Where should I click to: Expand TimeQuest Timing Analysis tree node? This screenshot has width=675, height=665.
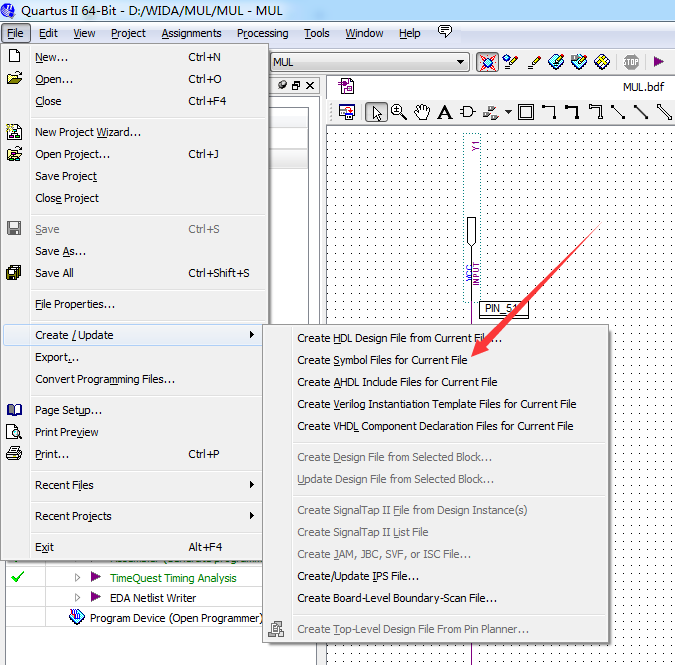(77, 577)
